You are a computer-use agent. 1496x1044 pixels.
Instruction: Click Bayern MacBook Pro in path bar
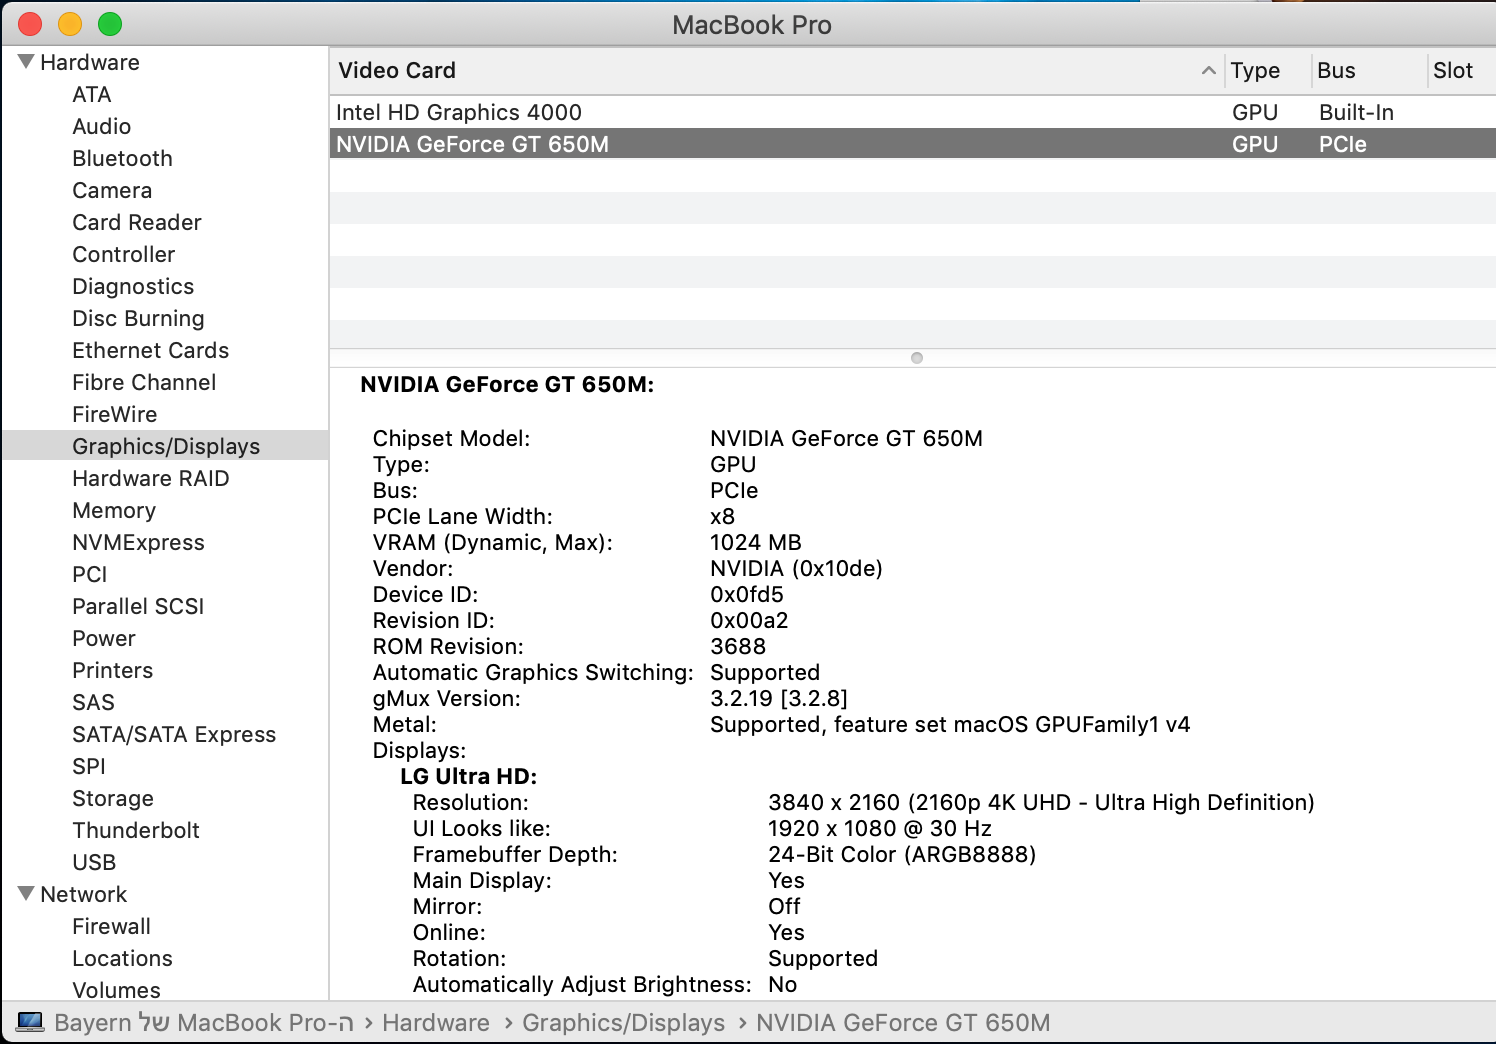coord(204,1022)
